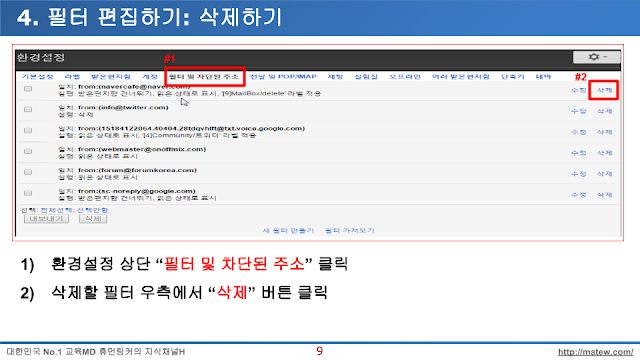Open the 받은편지함 settings tab
640x360 pixels.
coord(111,77)
